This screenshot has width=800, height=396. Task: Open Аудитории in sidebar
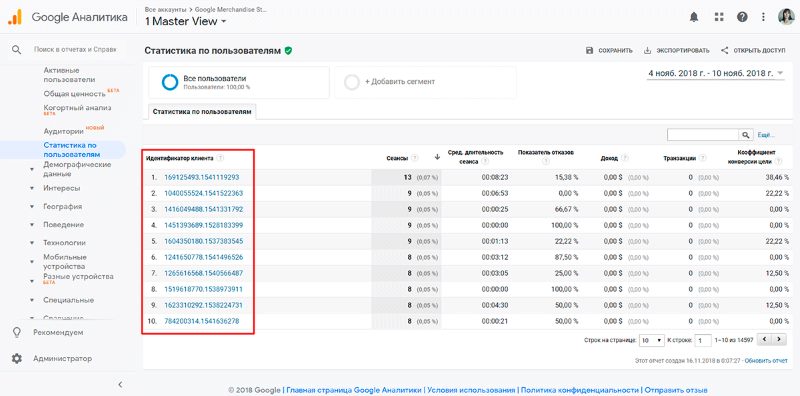[64, 131]
